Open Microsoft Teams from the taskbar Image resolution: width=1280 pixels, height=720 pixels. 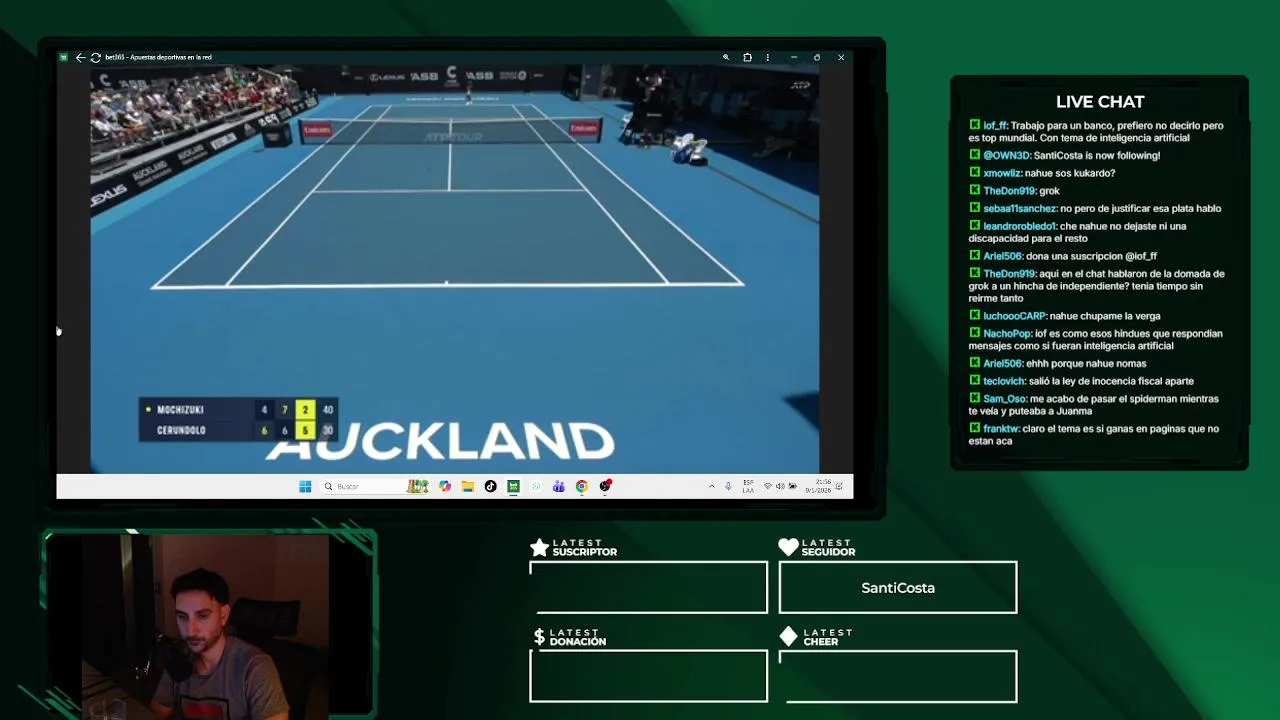(558, 486)
